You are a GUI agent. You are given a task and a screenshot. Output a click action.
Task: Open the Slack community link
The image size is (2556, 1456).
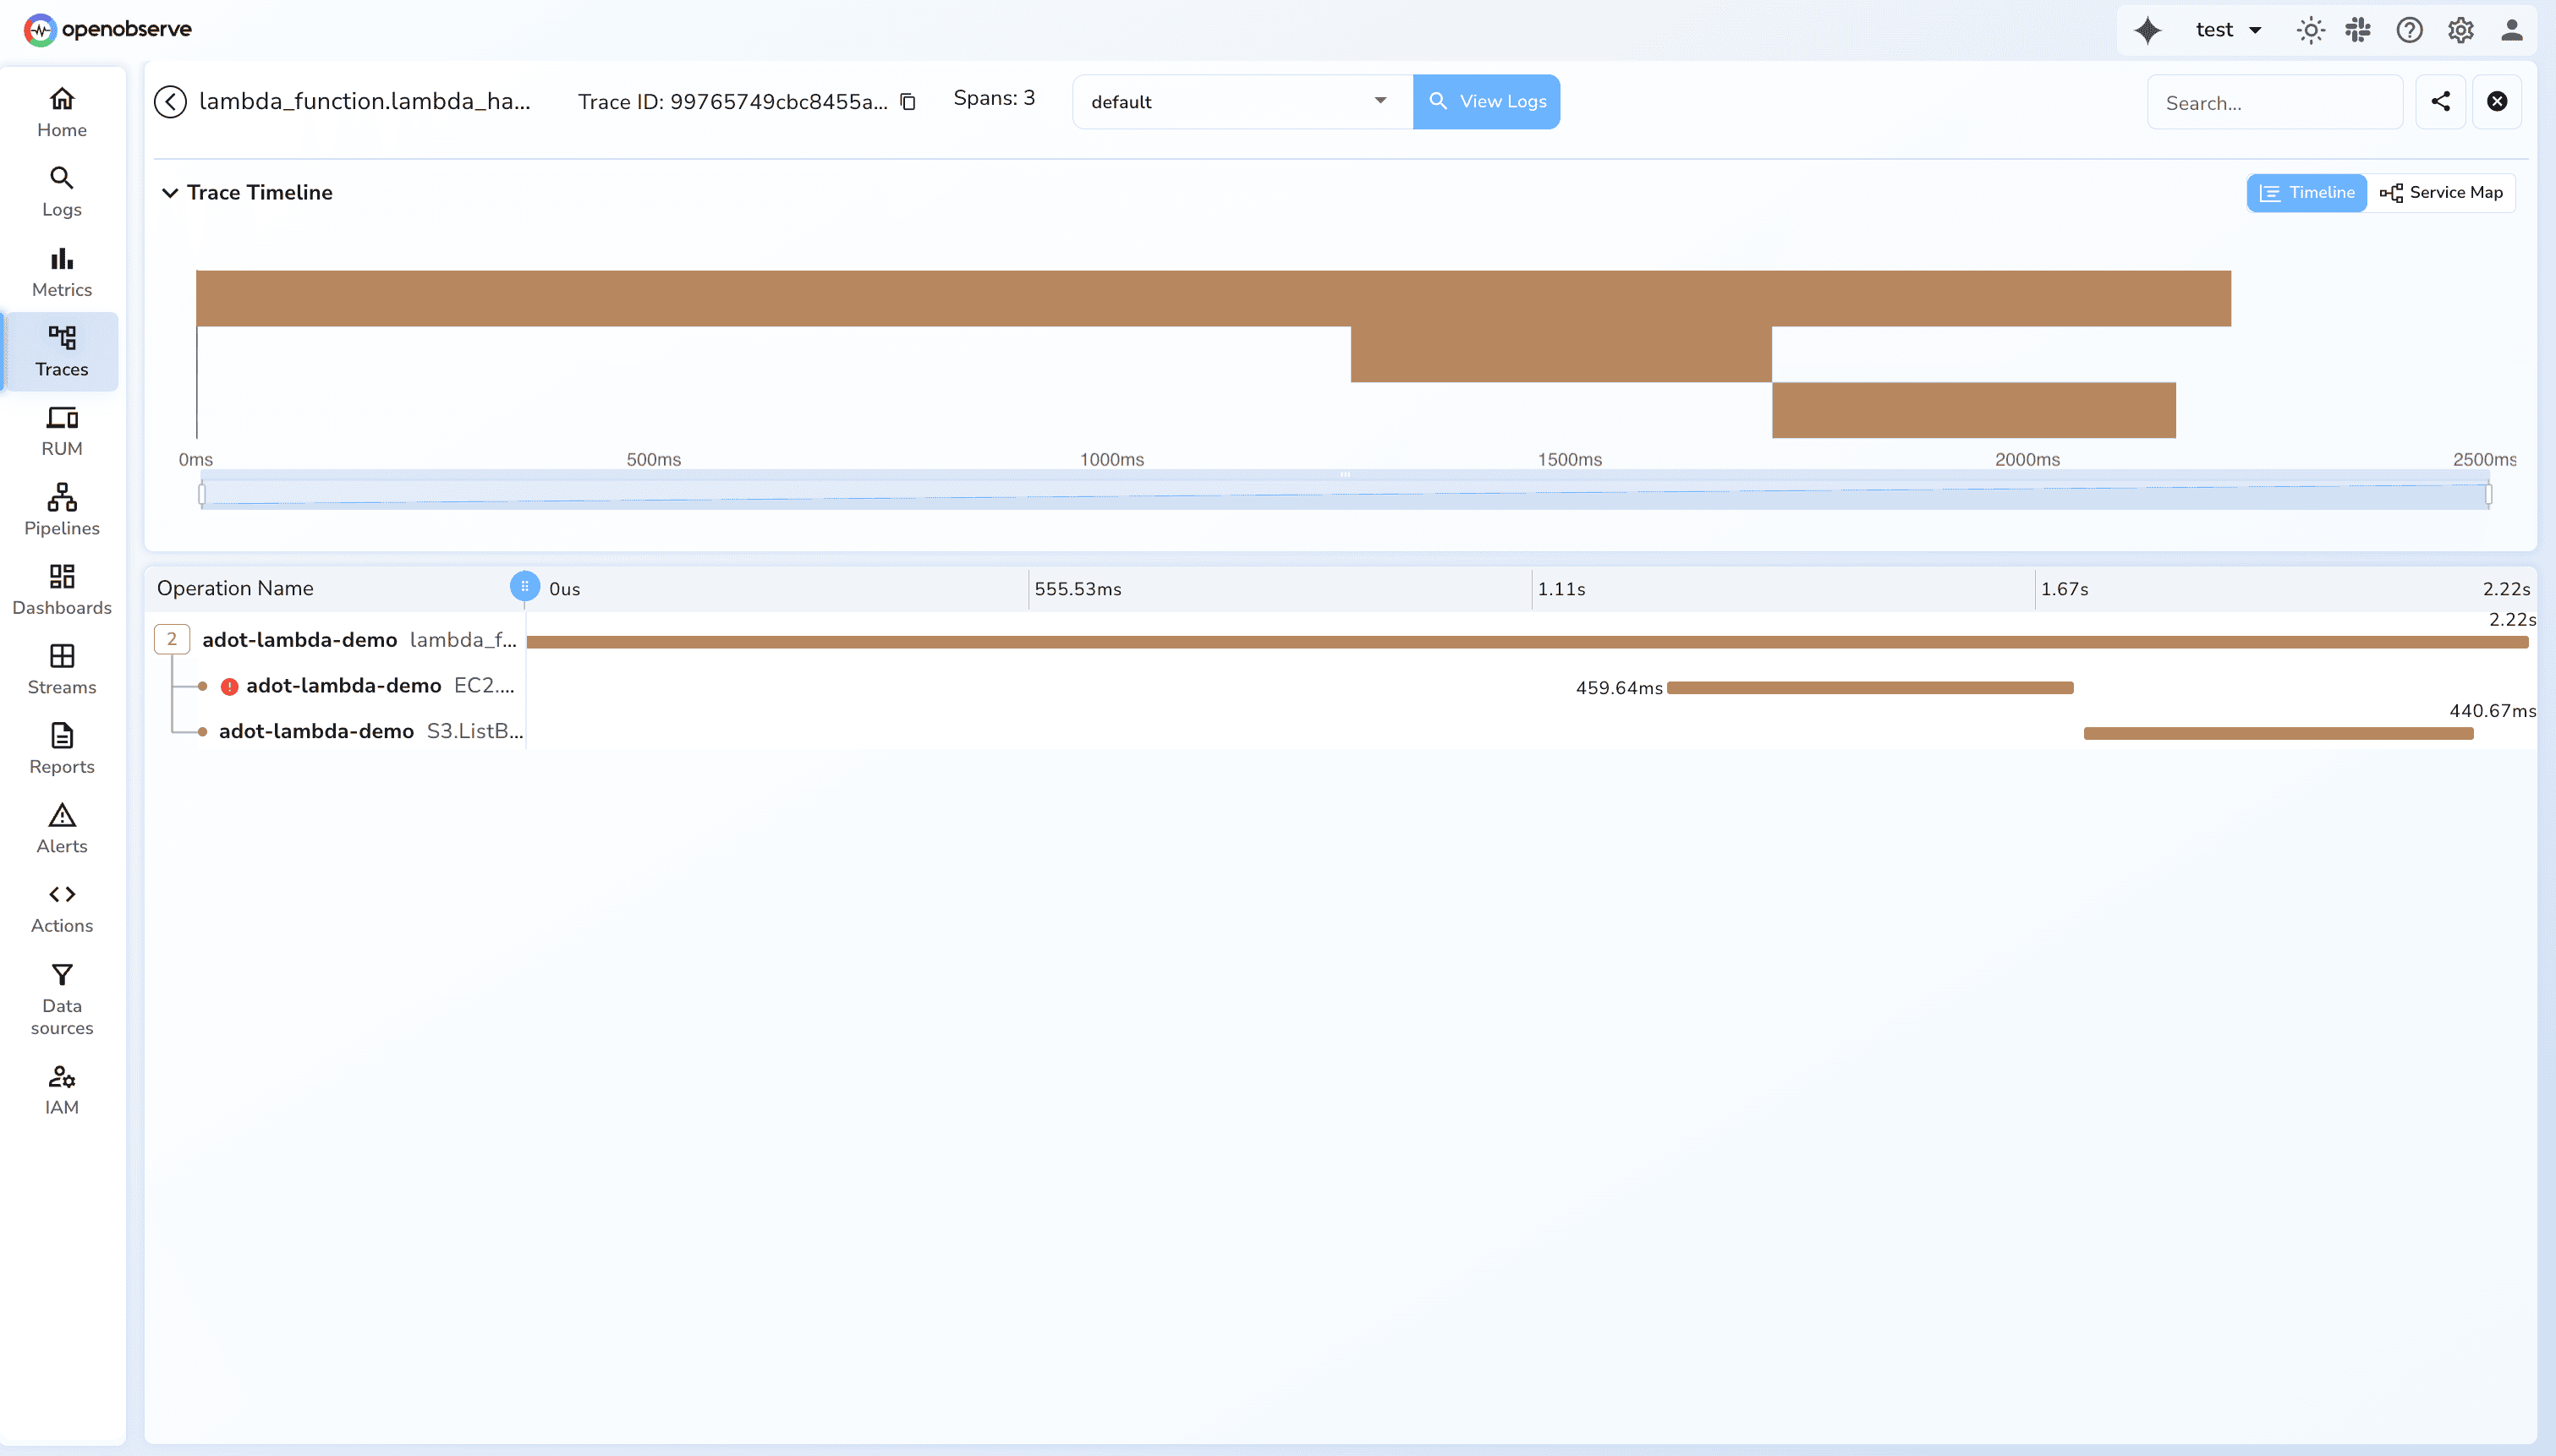[2359, 30]
